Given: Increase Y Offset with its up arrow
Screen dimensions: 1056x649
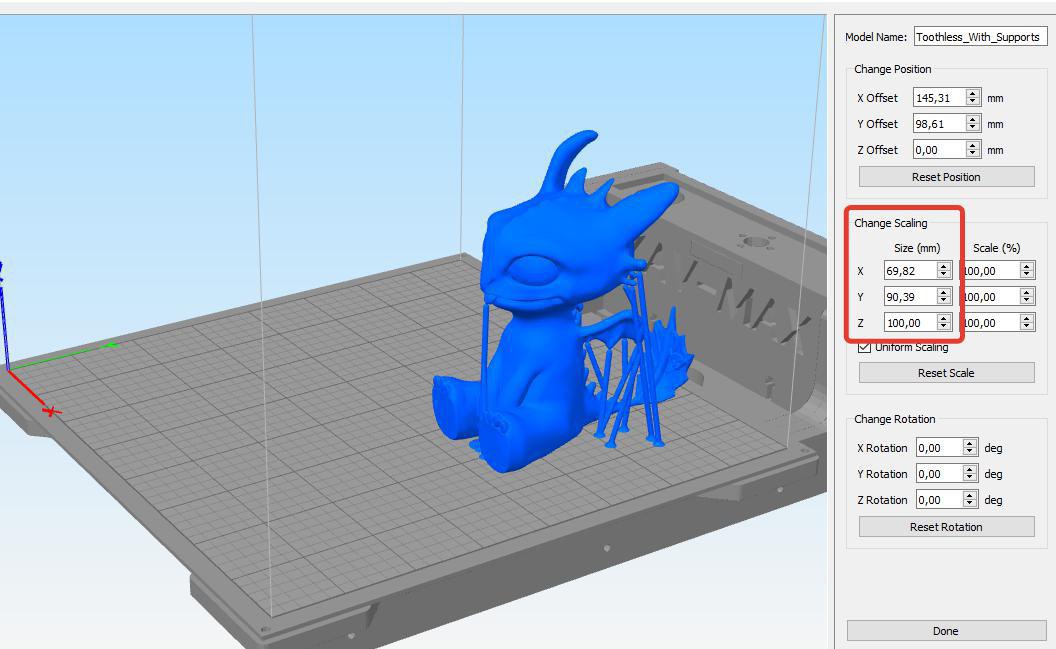Looking at the screenshot, I should pos(972,120).
